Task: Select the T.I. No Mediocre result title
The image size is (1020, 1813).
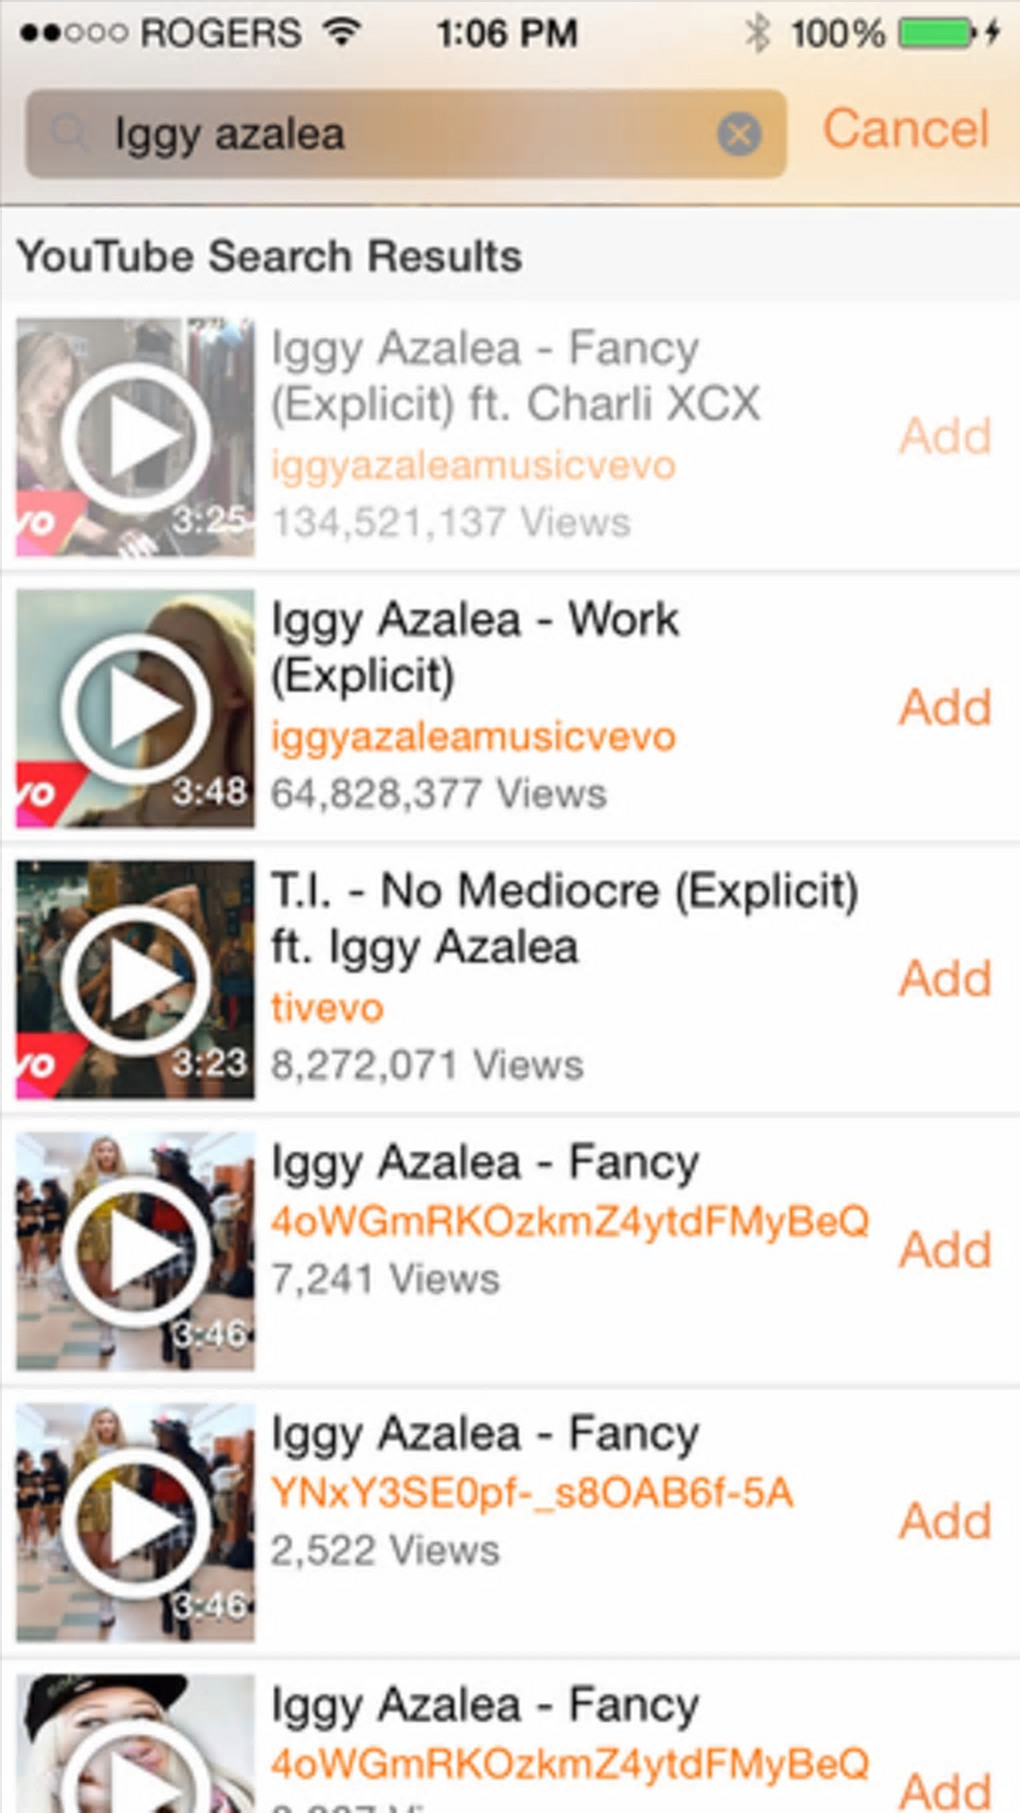Action: click(x=565, y=918)
